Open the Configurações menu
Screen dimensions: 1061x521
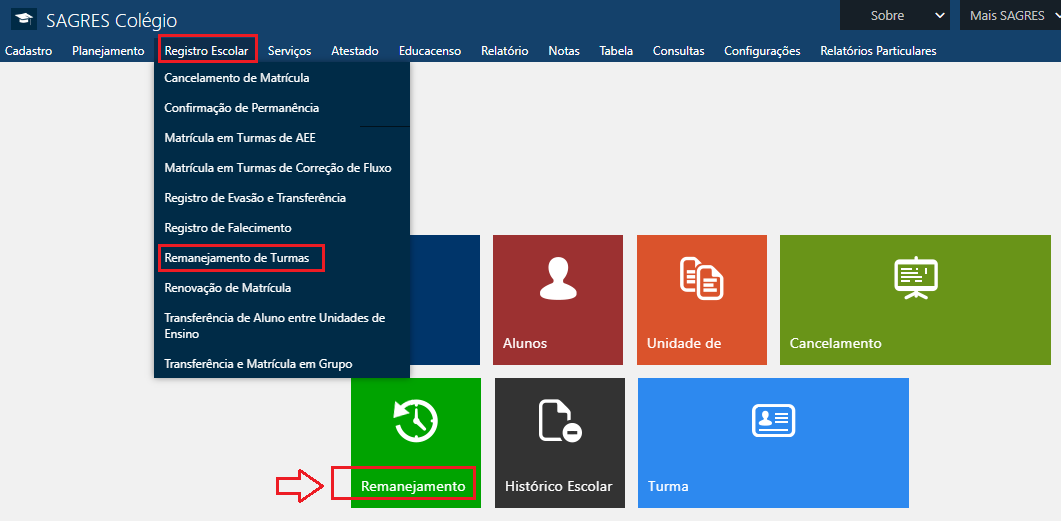(x=762, y=51)
